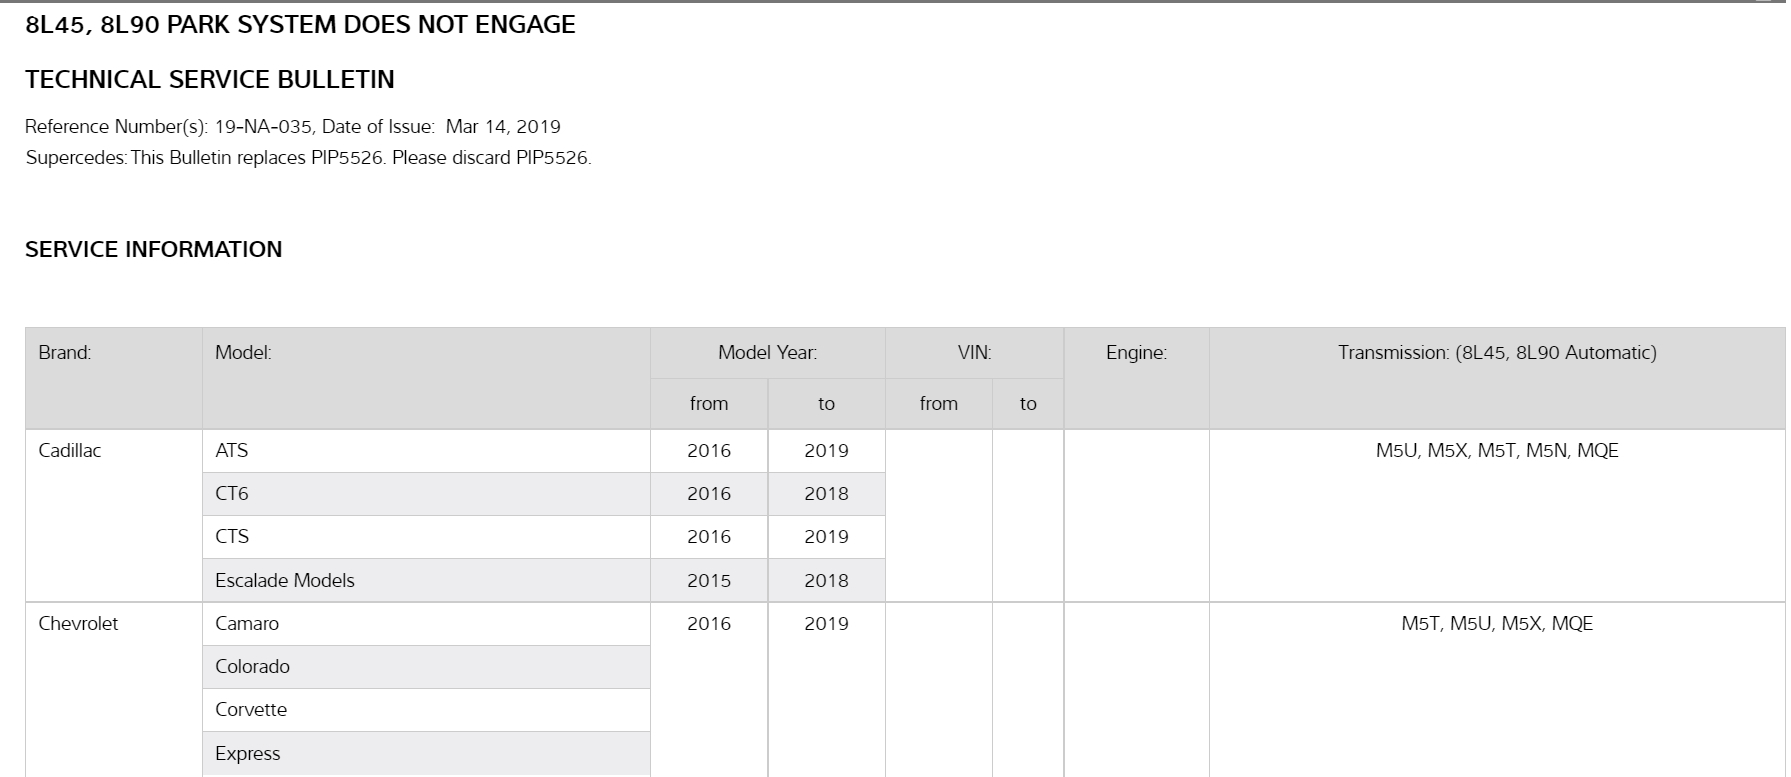Select the VIN column header

pos(974,353)
